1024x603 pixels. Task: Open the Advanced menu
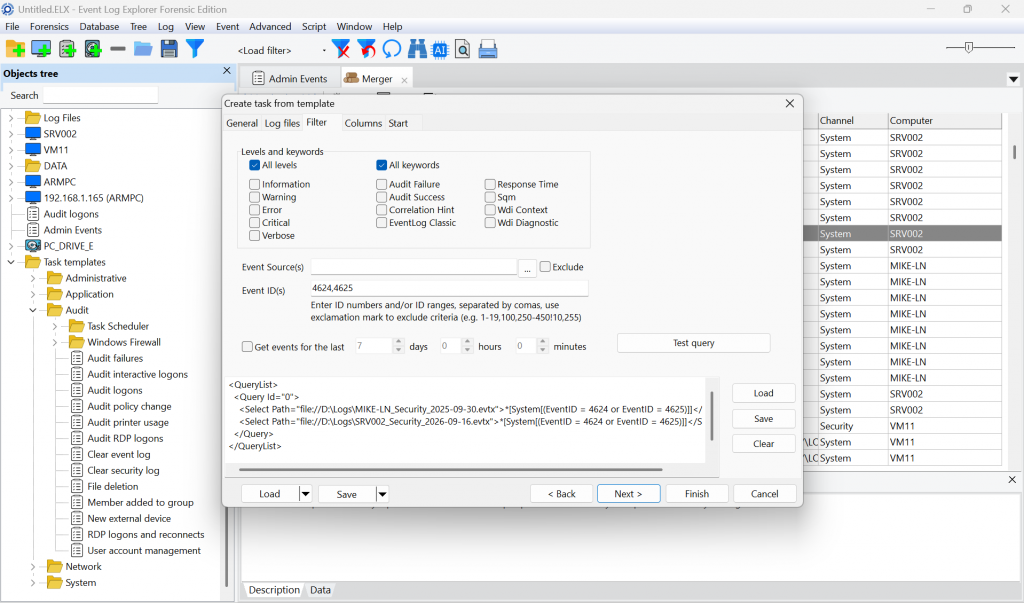click(x=270, y=27)
